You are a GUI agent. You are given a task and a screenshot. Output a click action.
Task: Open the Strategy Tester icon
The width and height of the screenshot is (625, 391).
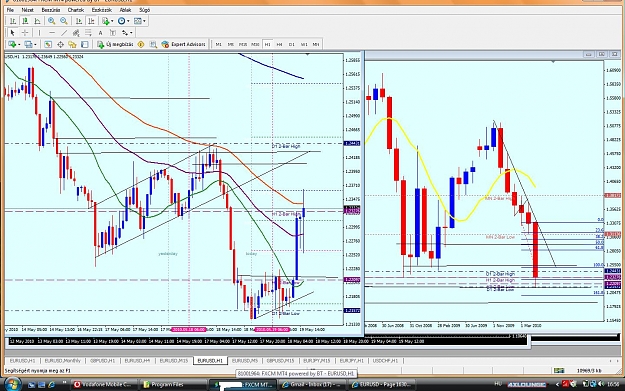pyautogui.click(x=153, y=44)
